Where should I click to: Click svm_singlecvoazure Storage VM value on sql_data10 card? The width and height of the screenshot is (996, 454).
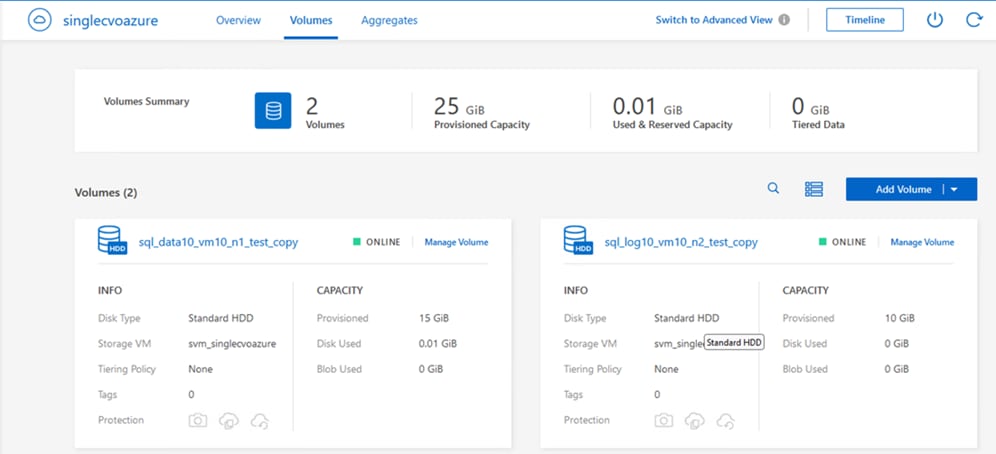tap(232, 344)
